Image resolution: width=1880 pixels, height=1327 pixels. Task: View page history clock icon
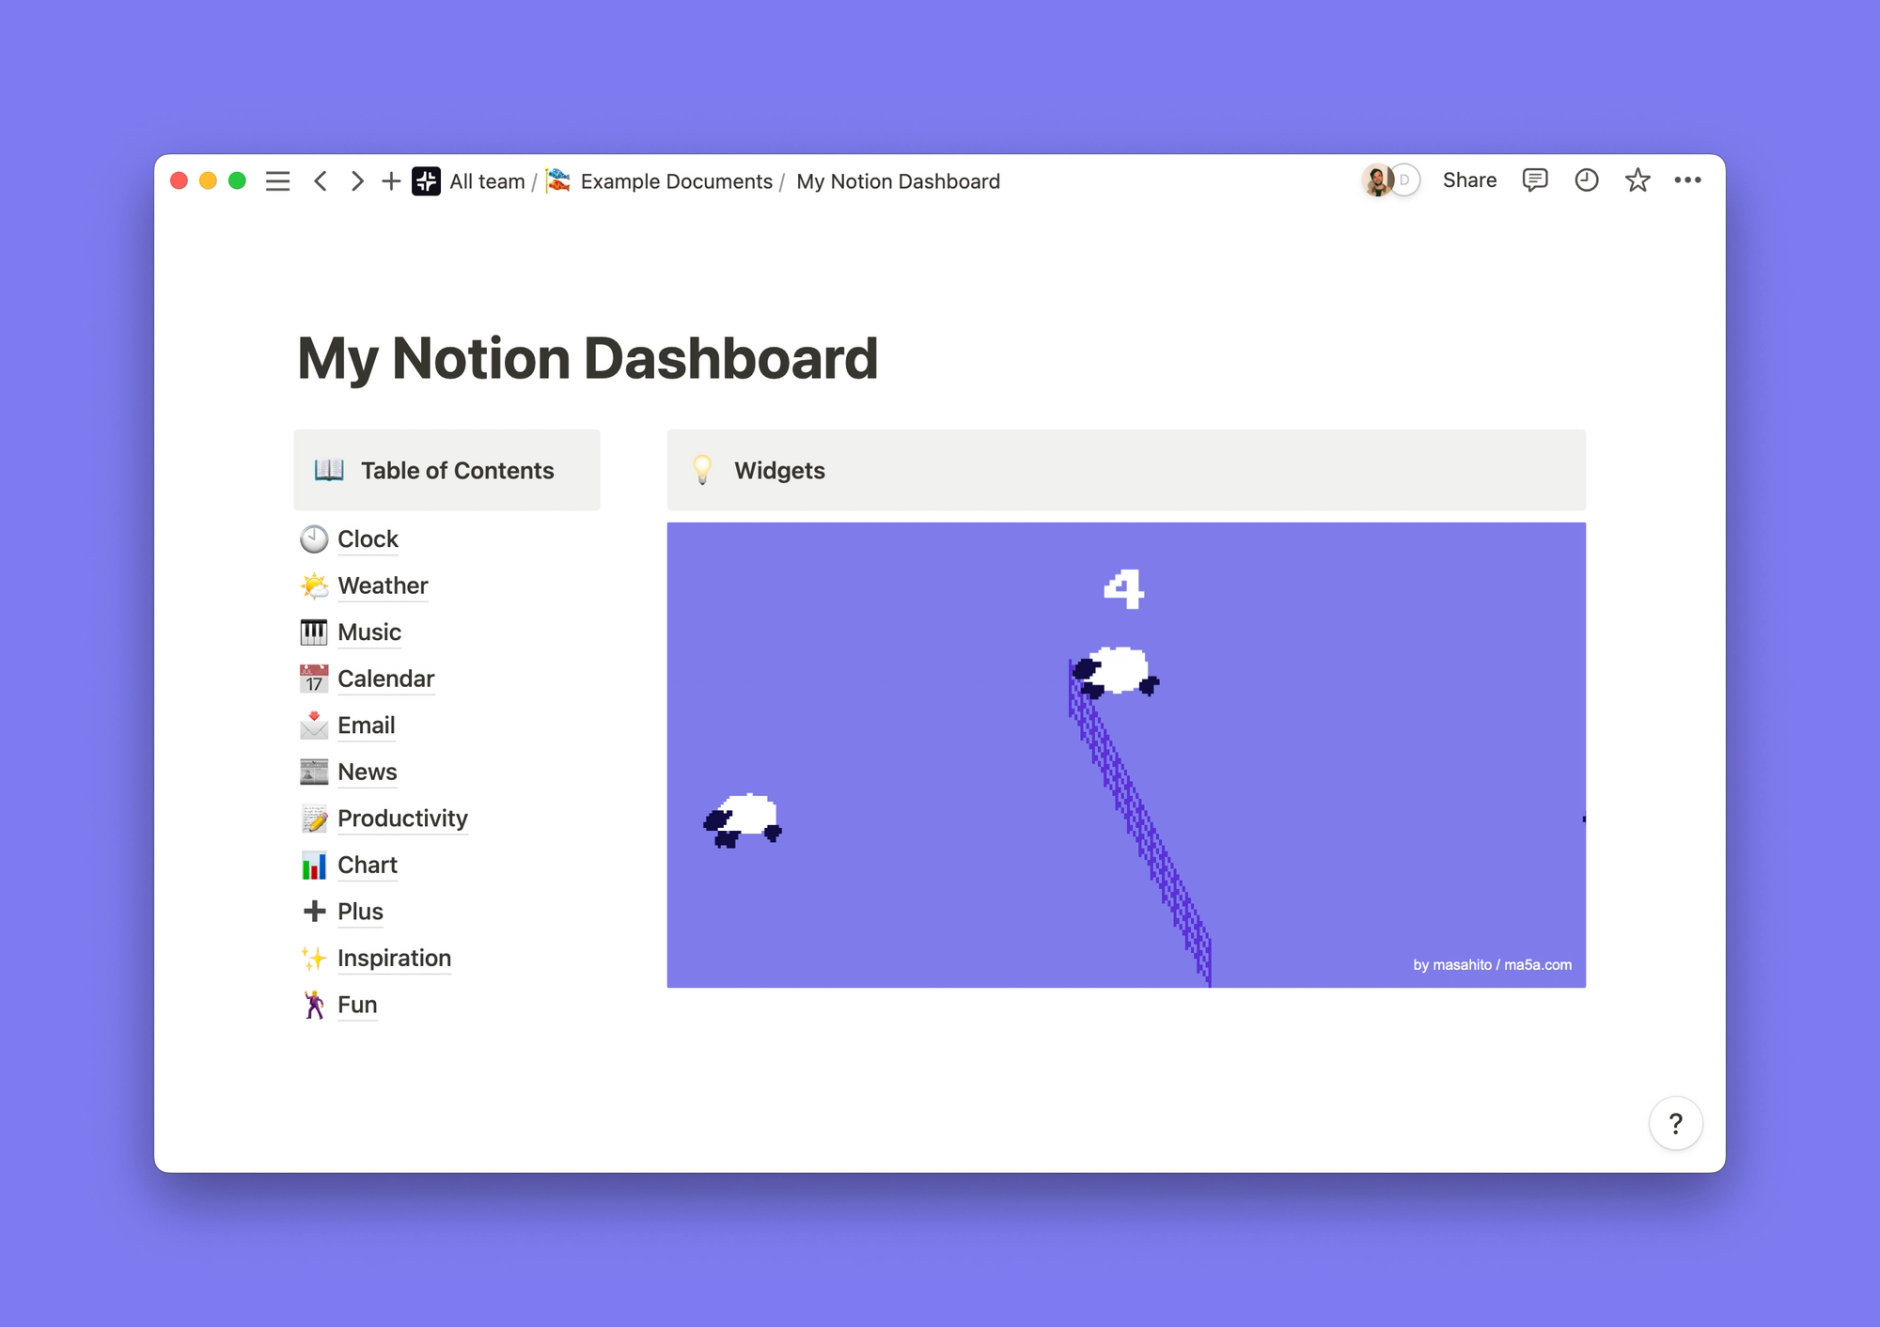1586,180
